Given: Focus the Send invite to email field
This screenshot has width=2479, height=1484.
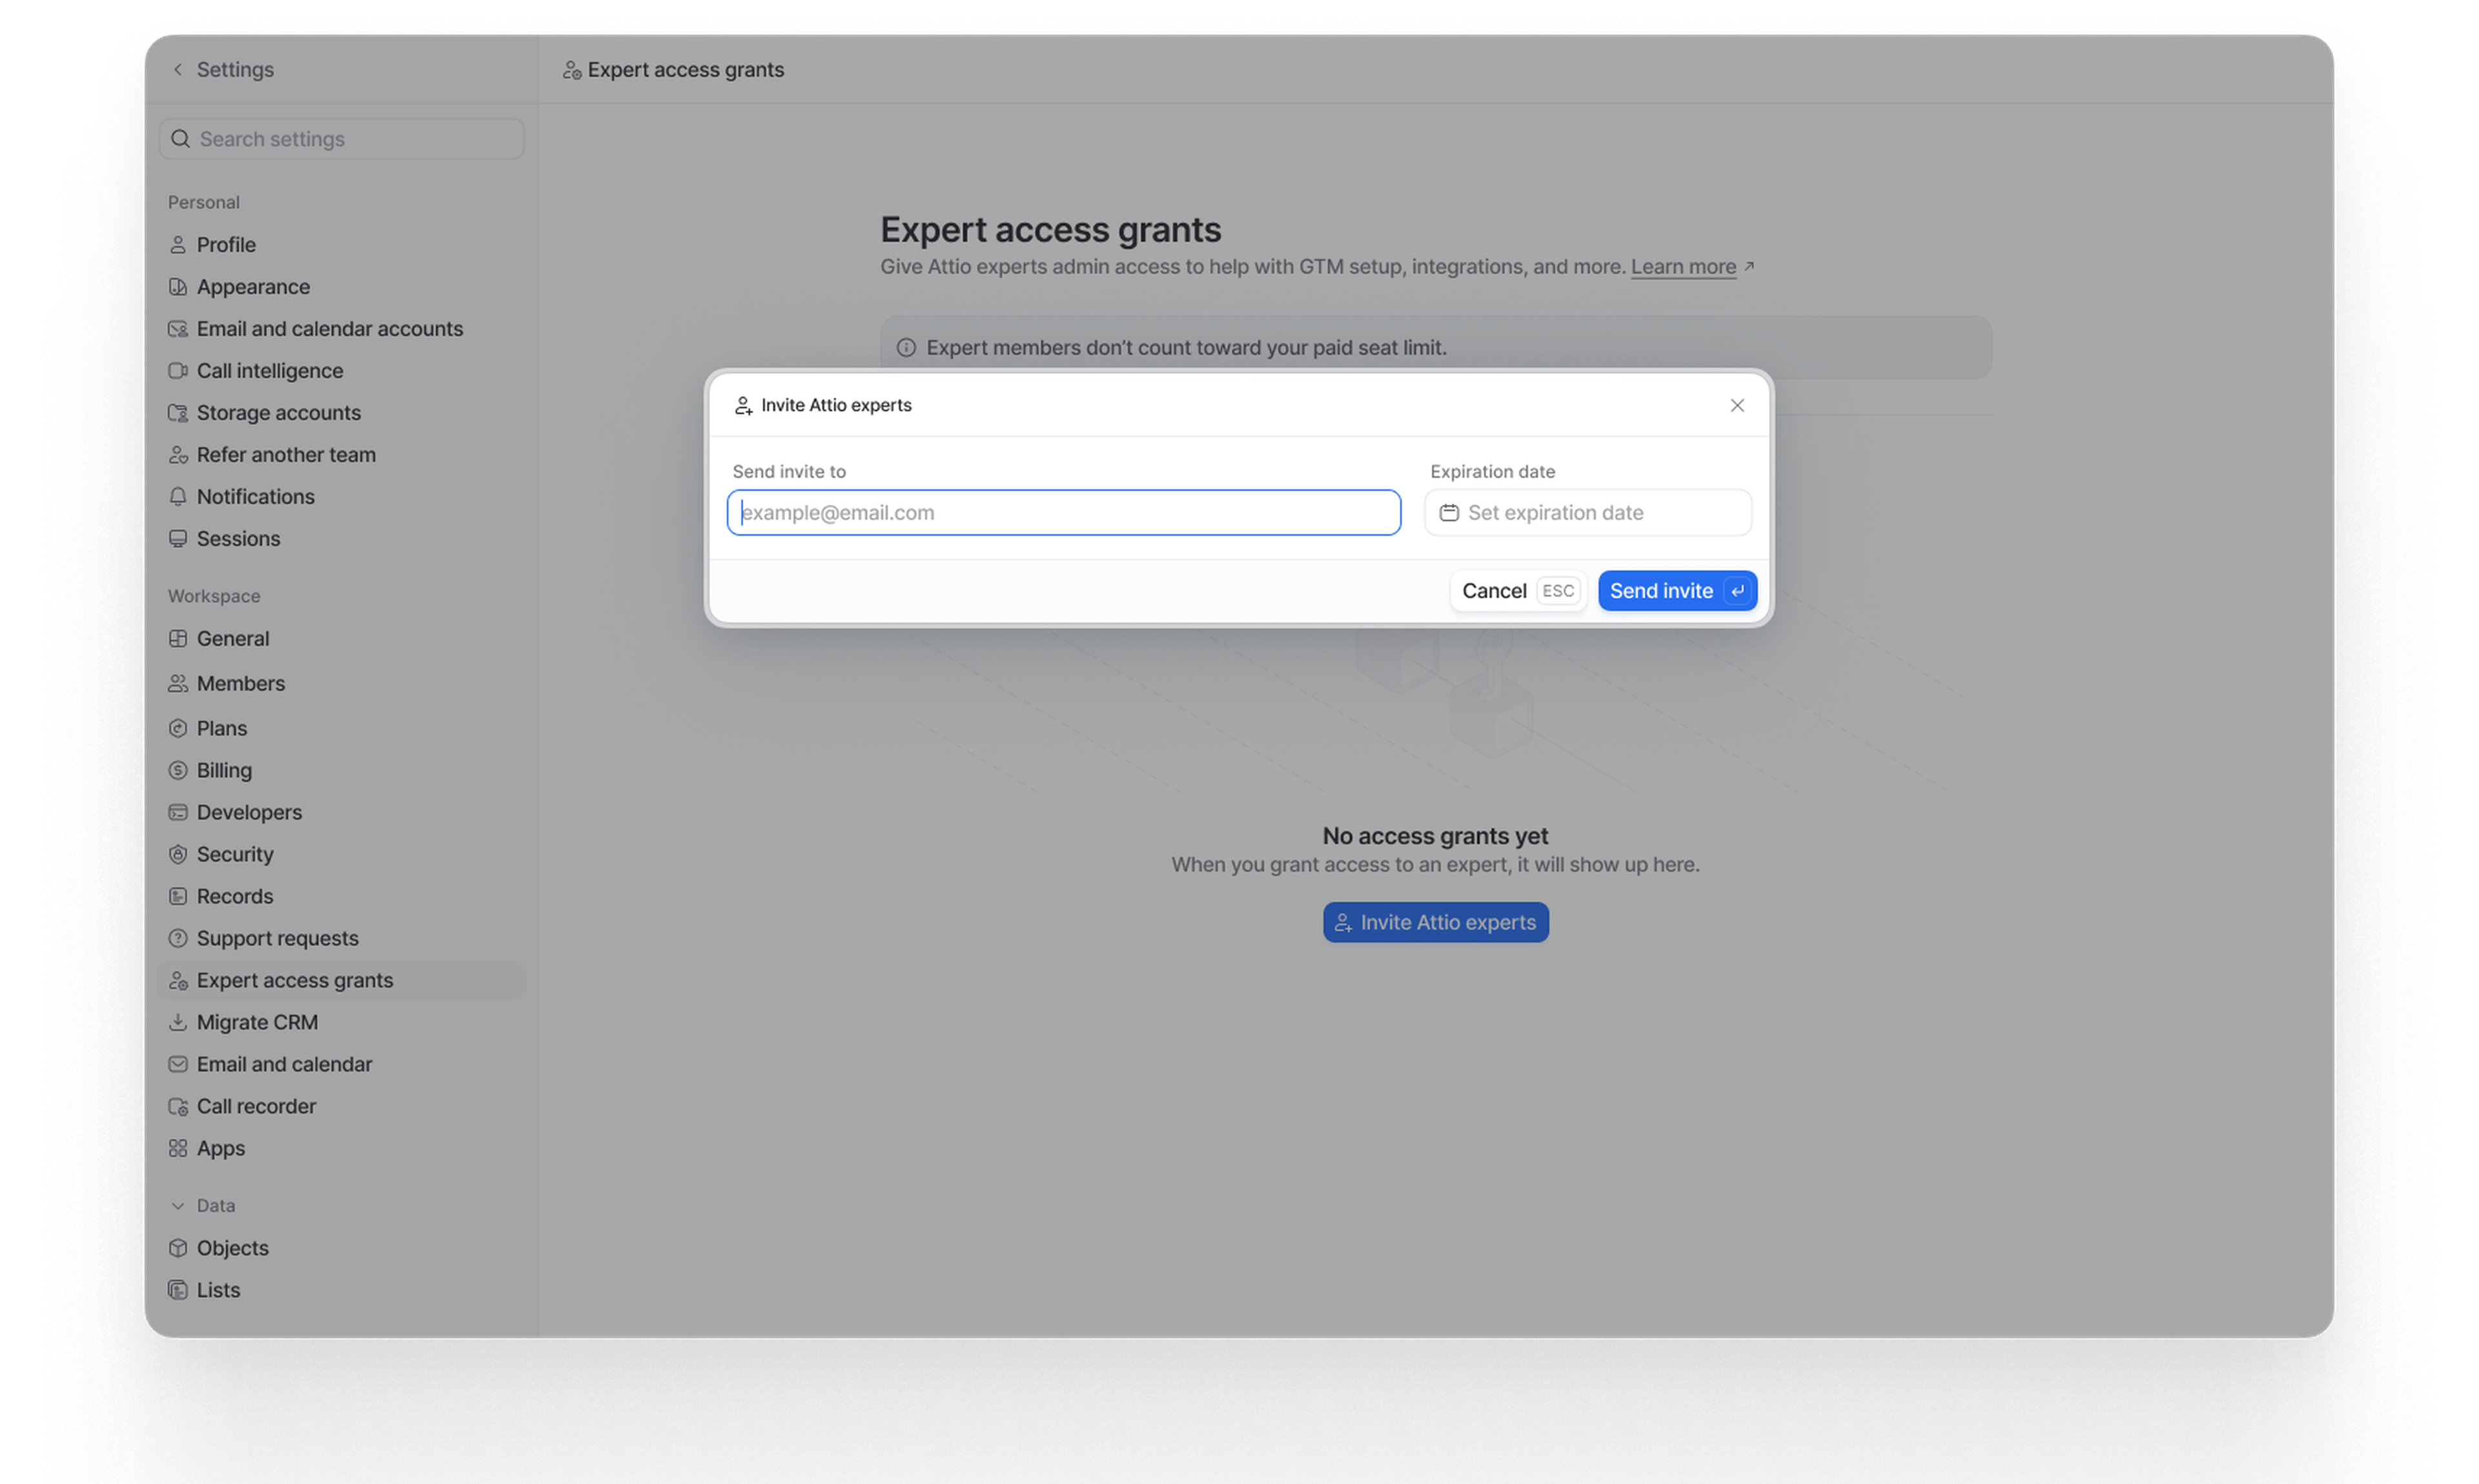Looking at the screenshot, I should point(1063,513).
